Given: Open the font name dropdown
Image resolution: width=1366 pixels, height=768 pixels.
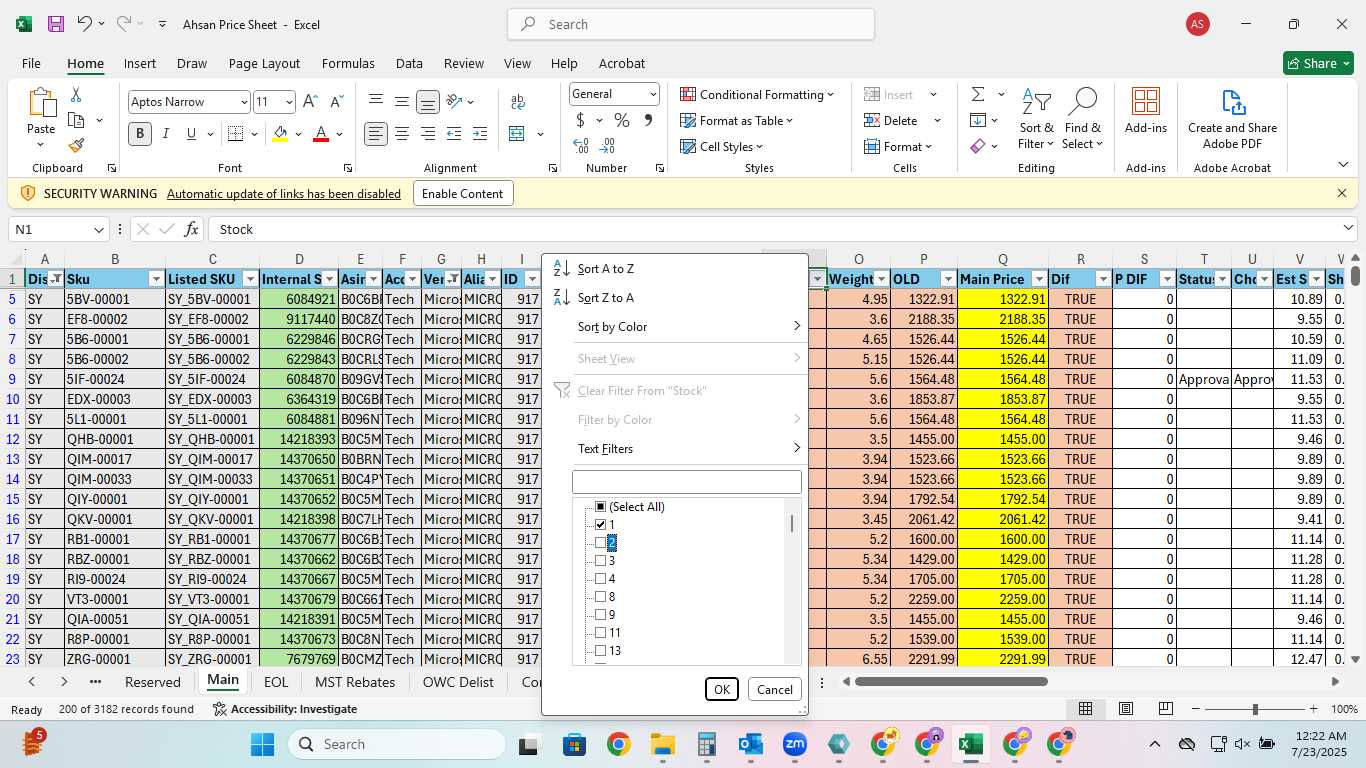Looking at the screenshot, I should tap(244, 102).
